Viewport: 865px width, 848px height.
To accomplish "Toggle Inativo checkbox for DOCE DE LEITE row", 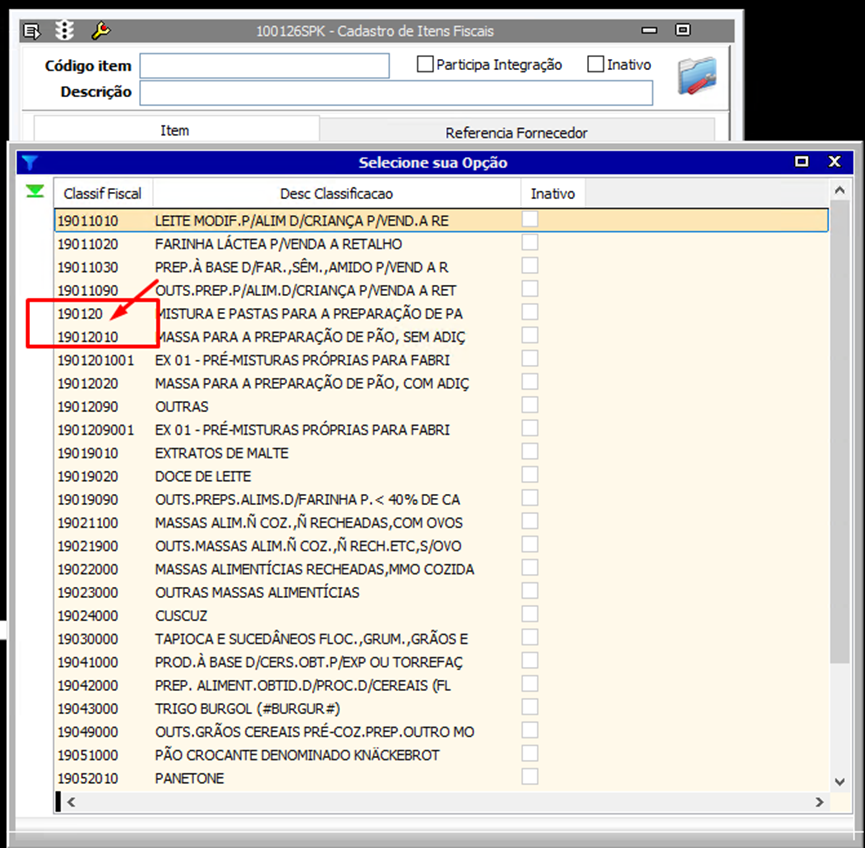I will [x=530, y=475].
